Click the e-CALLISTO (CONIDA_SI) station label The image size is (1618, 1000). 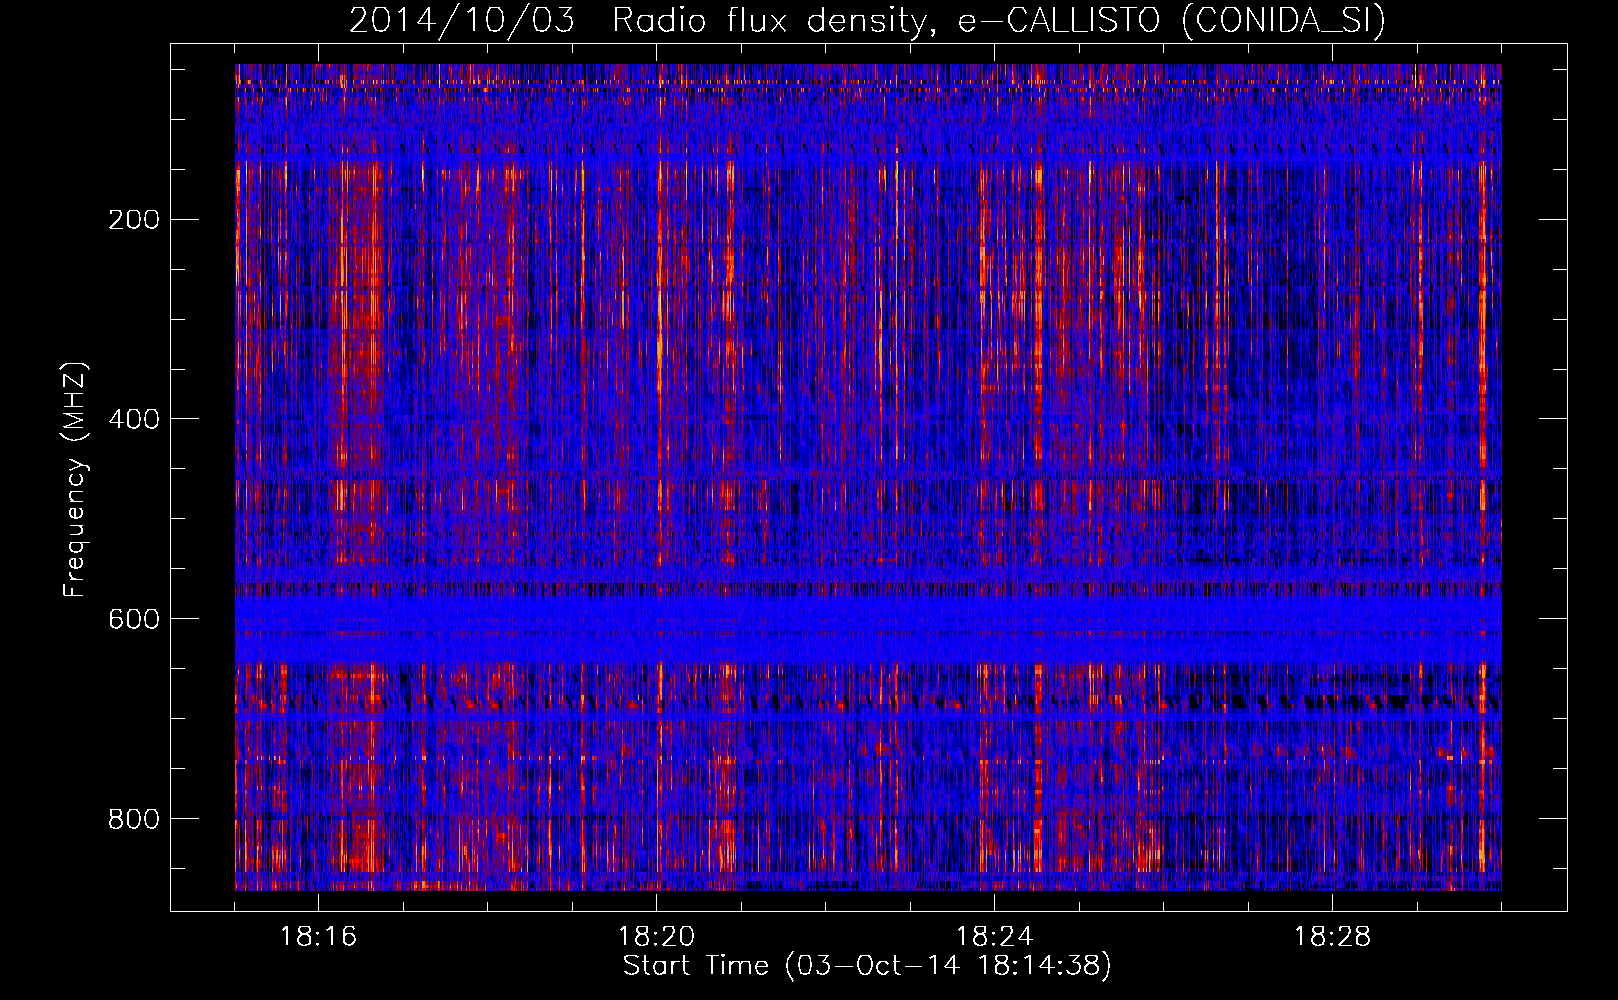click(x=1171, y=21)
